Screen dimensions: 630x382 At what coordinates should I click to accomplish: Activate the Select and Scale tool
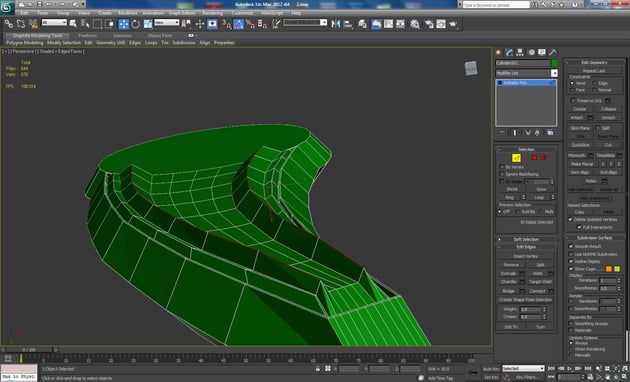148,24
